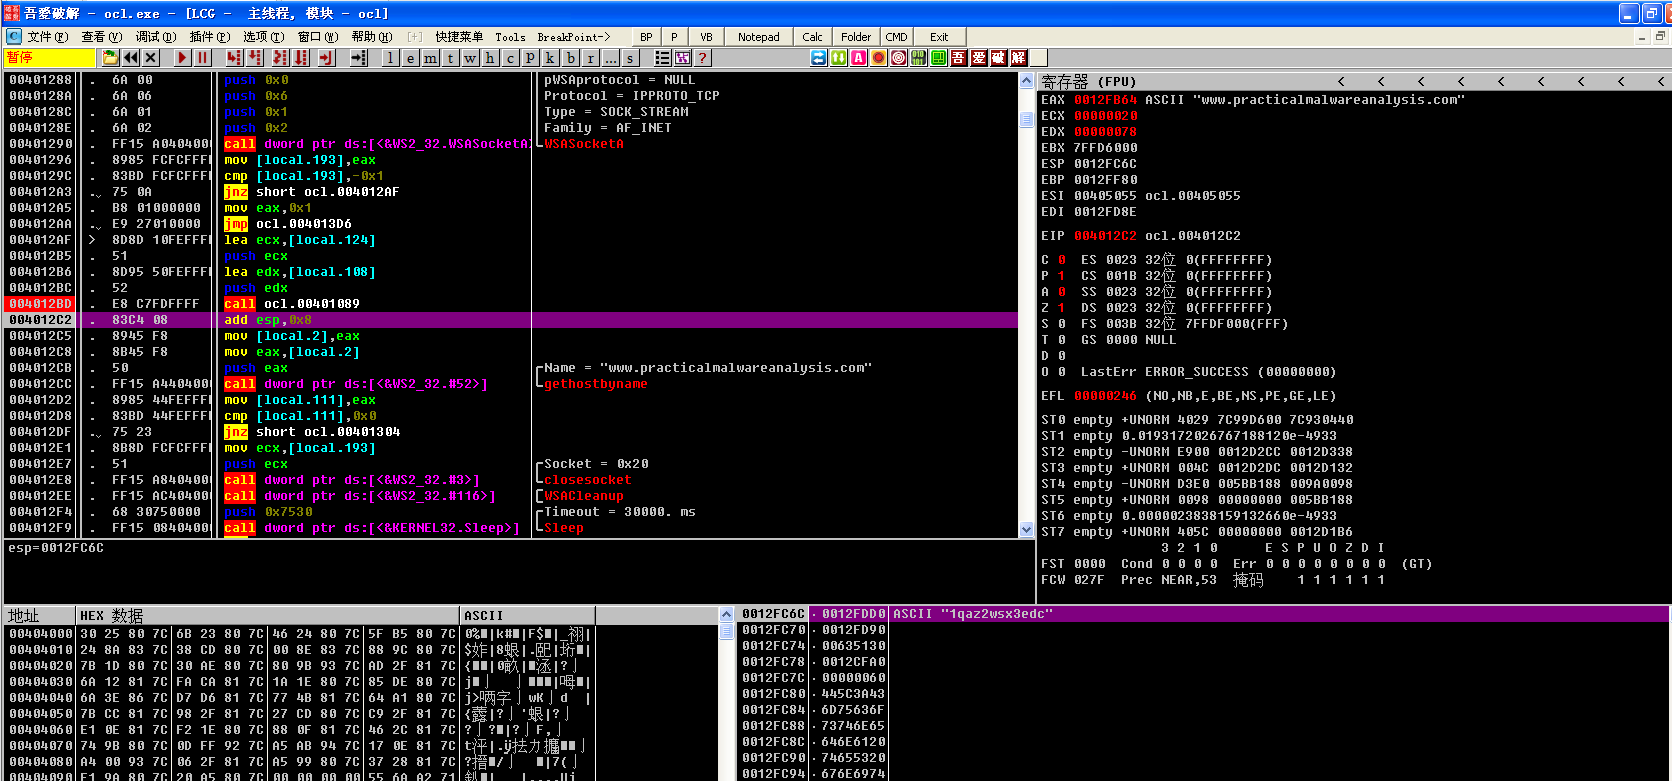Open the 插件(P) menu
This screenshot has width=1672, height=781.
coord(210,37)
